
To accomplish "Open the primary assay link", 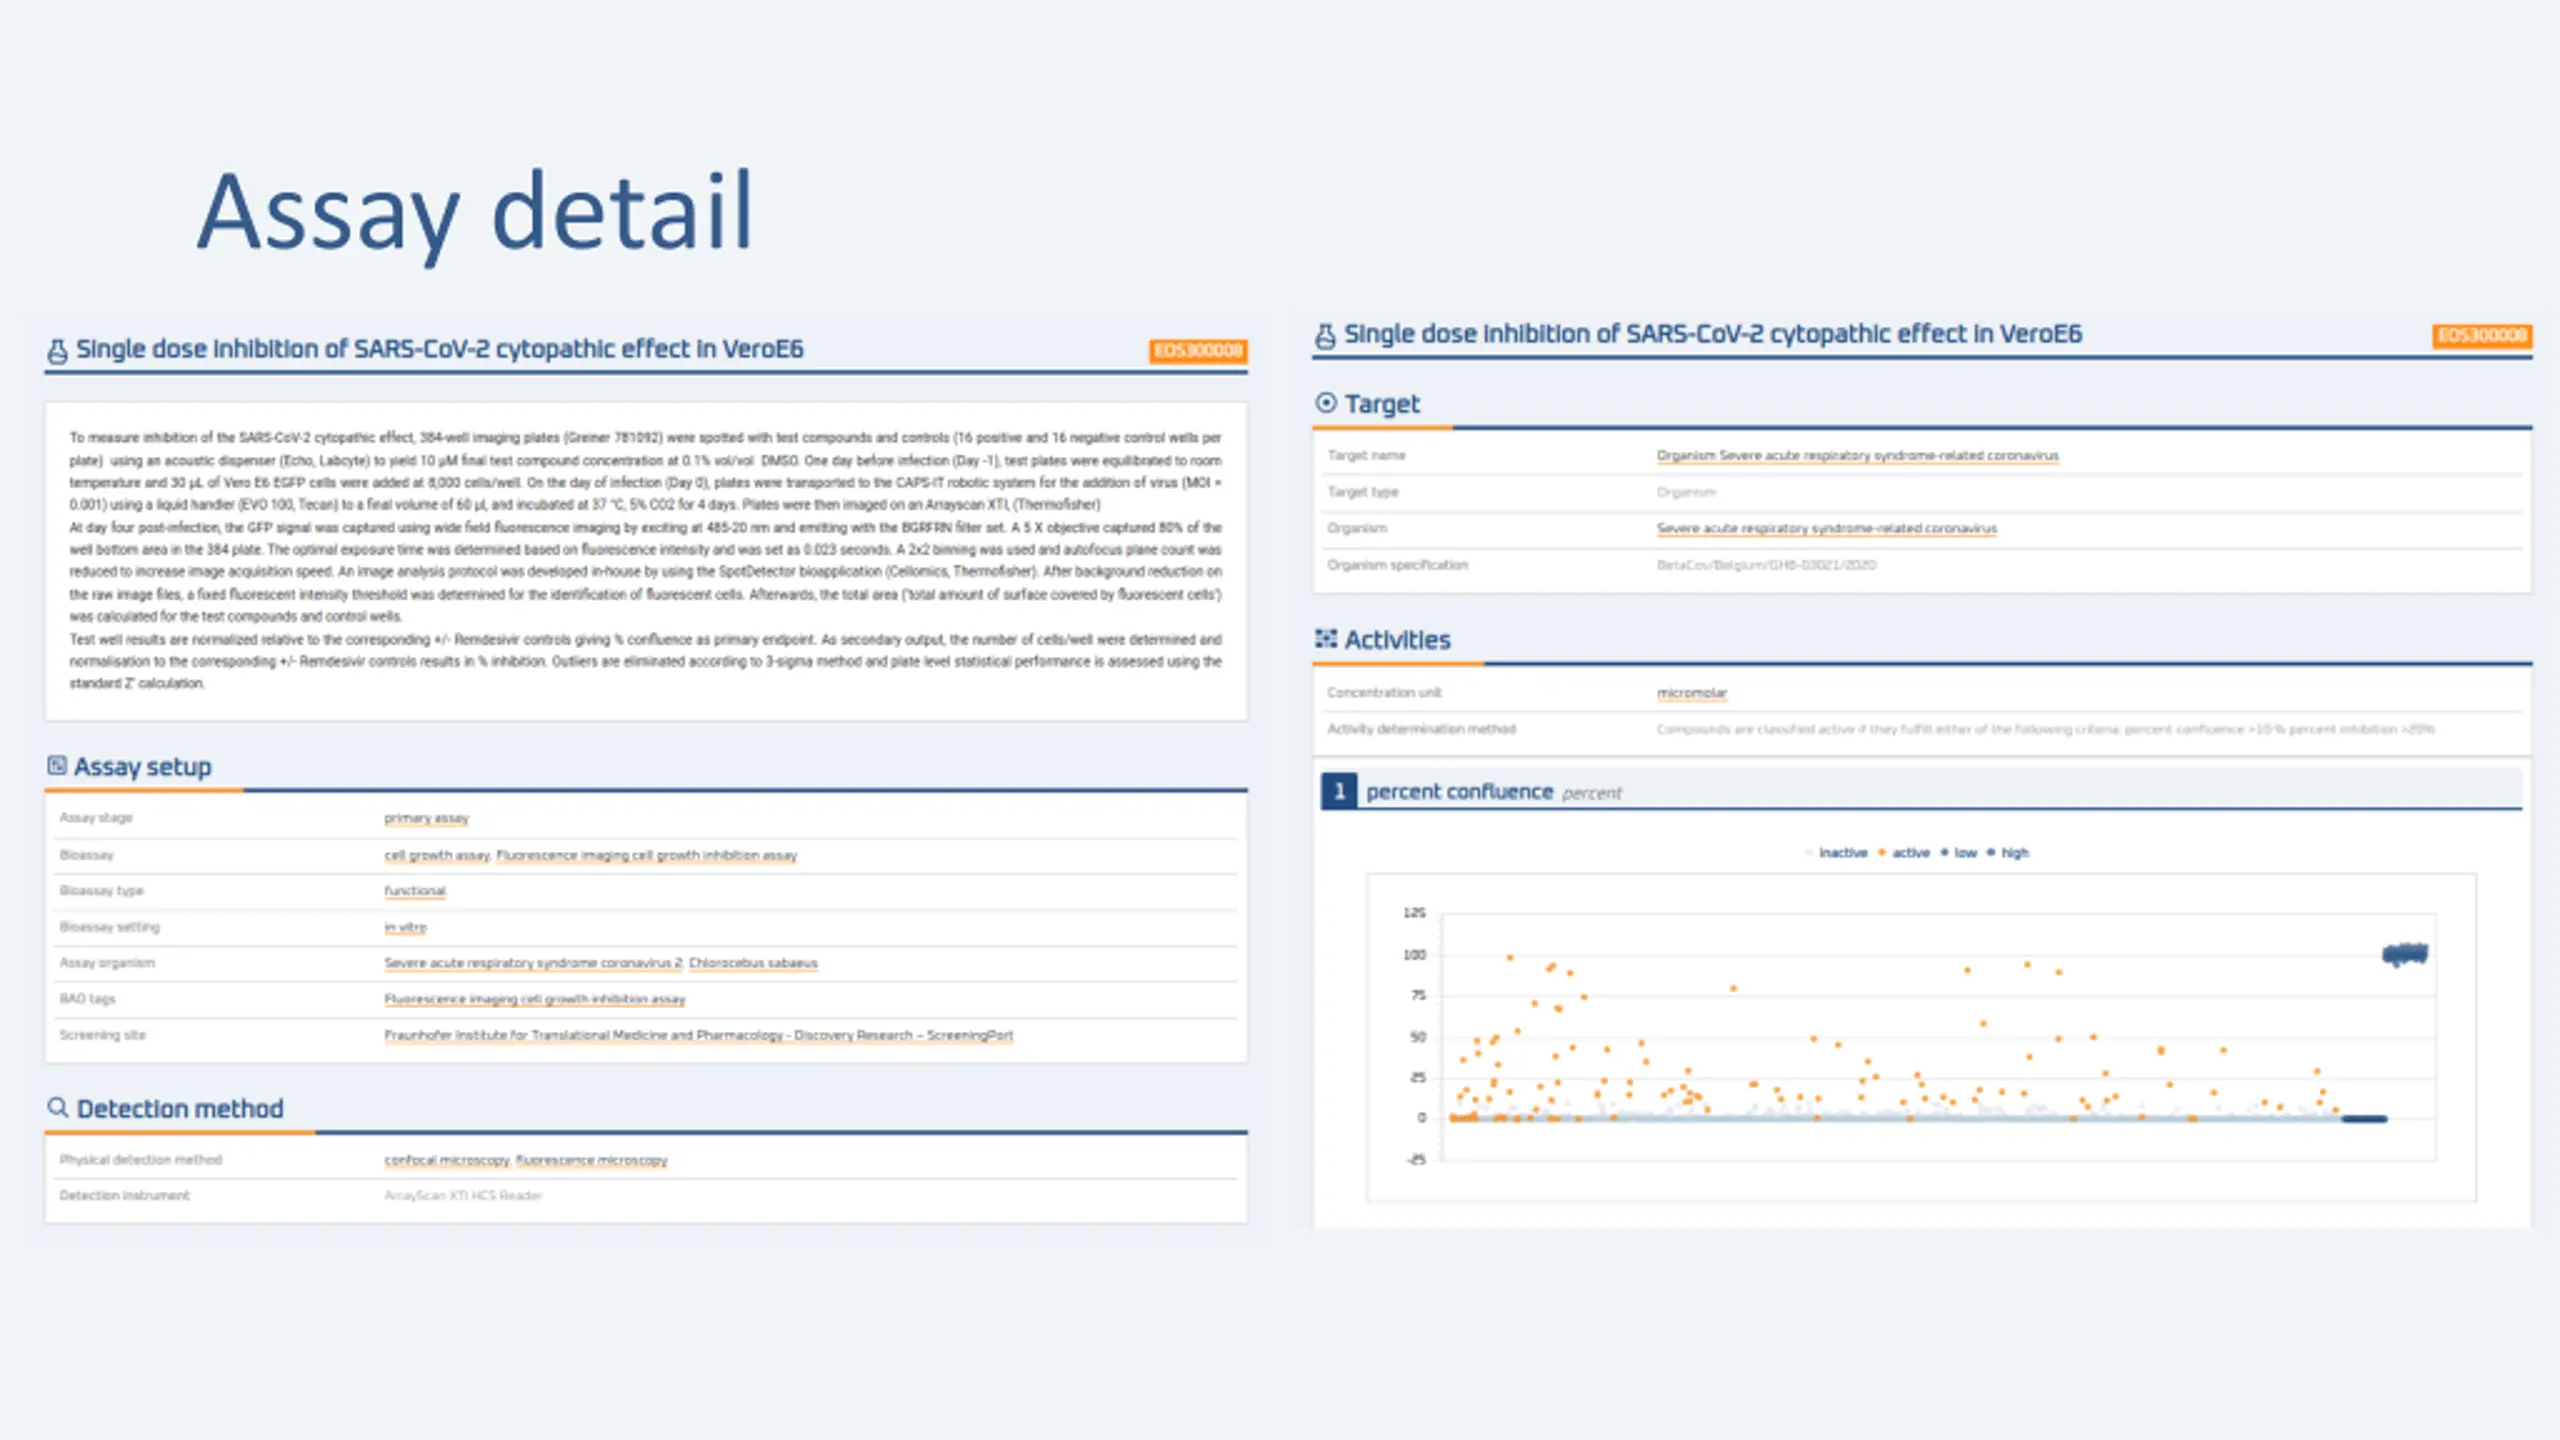I will point(426,818).
